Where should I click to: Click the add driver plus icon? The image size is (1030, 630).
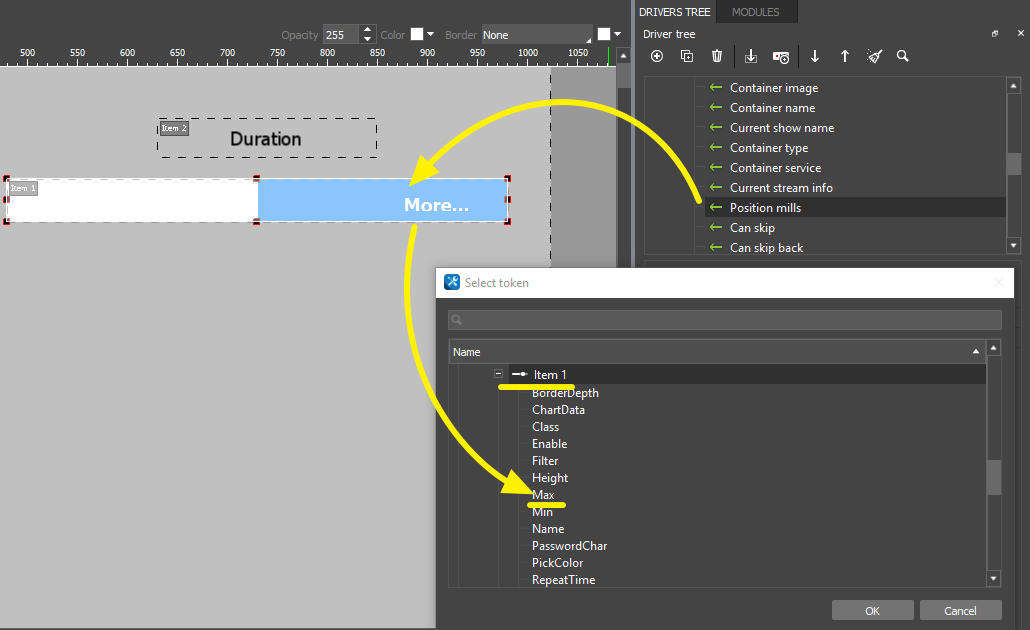[x=657, y=57]
